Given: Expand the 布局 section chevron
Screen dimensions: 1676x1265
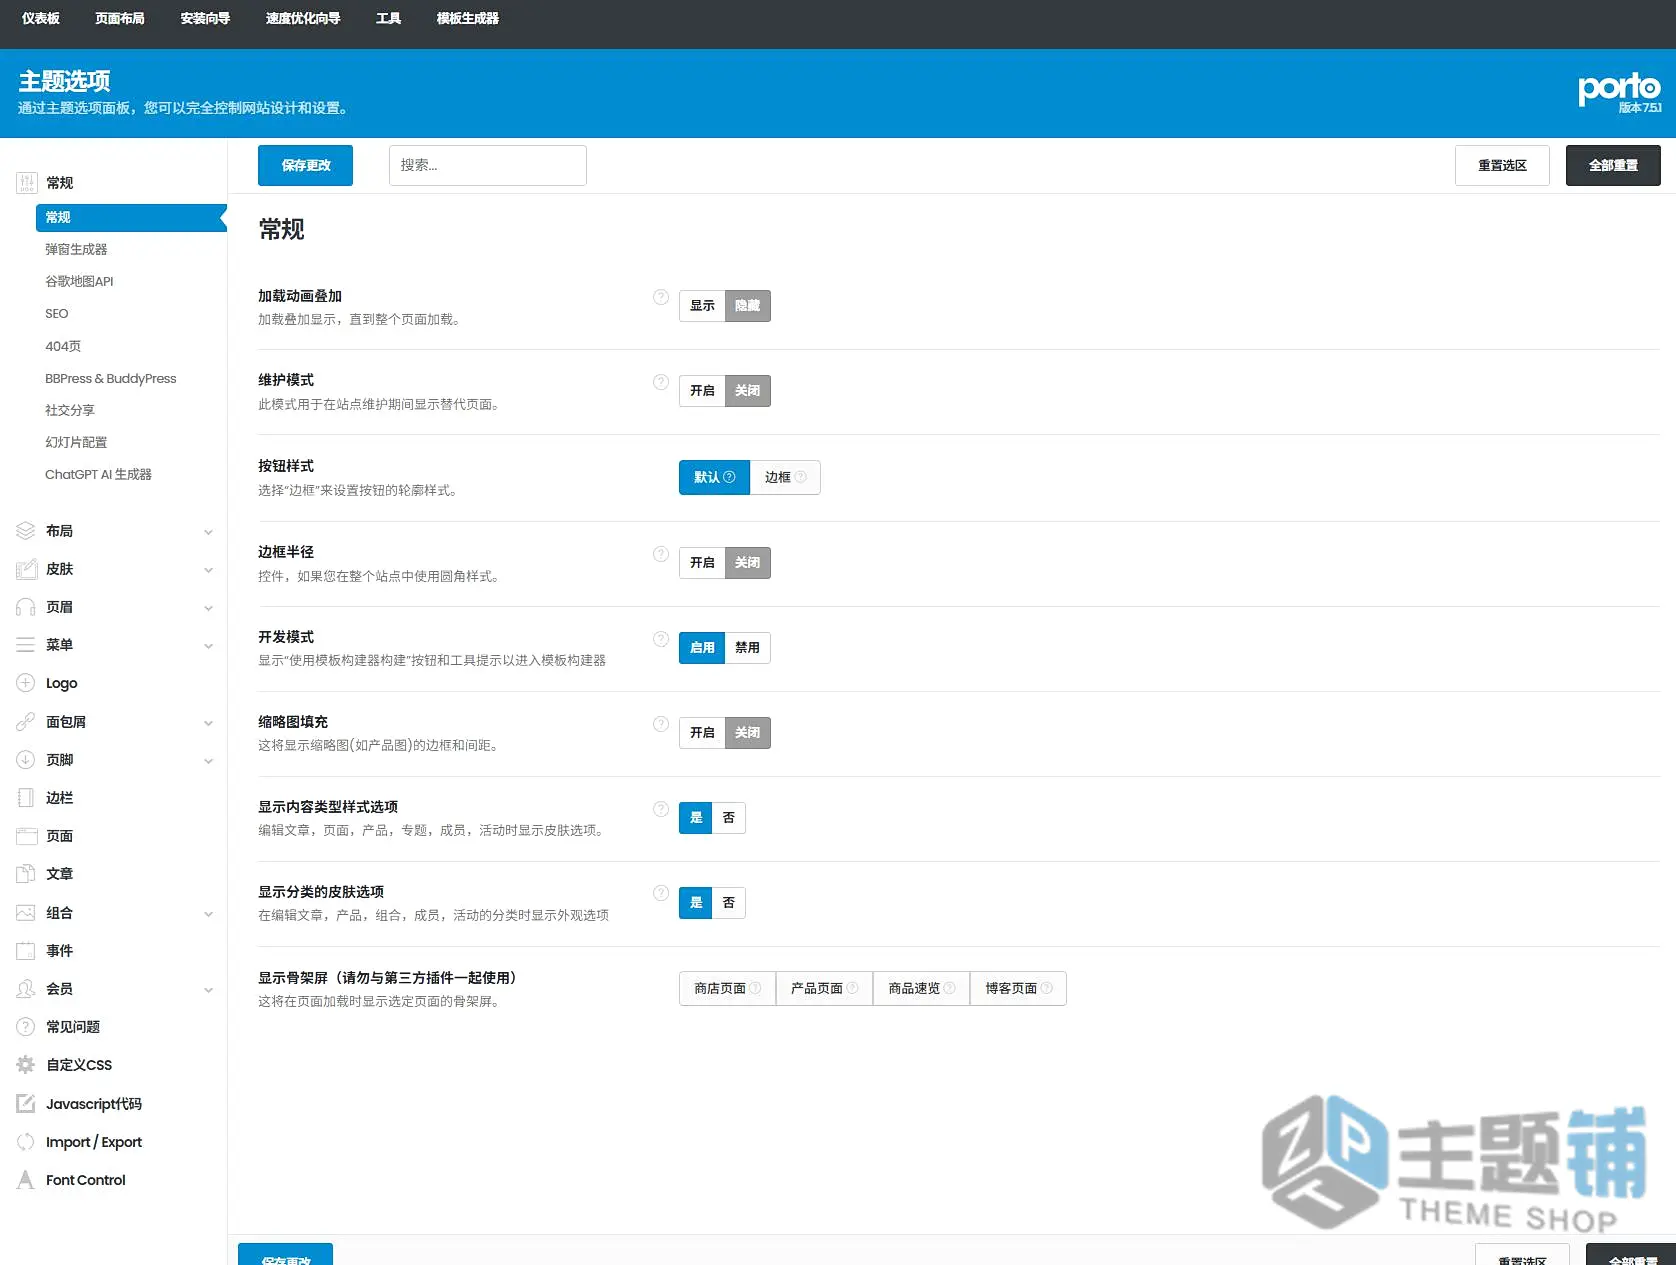Looking at the screenshot, I should [209, 532].
